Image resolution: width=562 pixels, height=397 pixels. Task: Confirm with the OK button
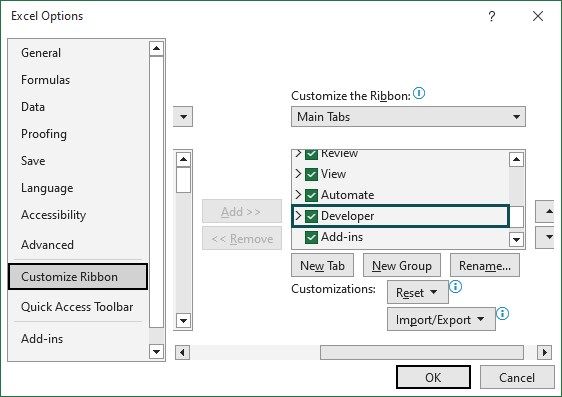(433, 377)
